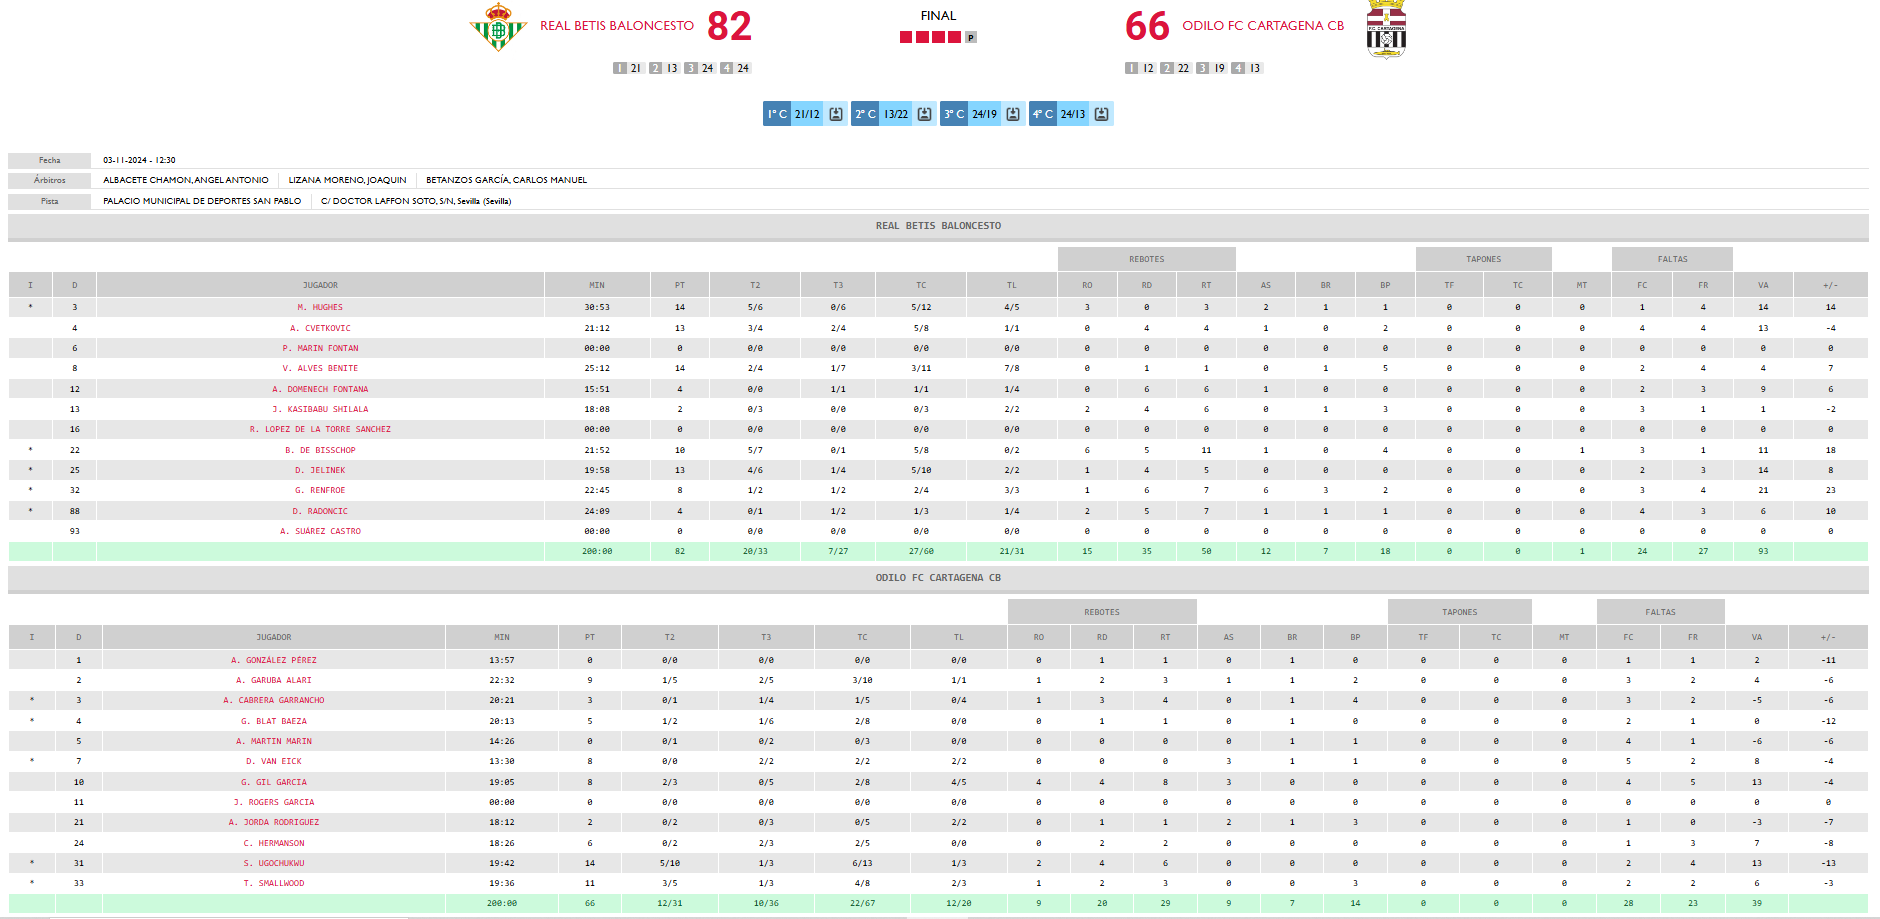
Task: Open the Odilo FC Cartagena CB team name link
Action: 1263,26
